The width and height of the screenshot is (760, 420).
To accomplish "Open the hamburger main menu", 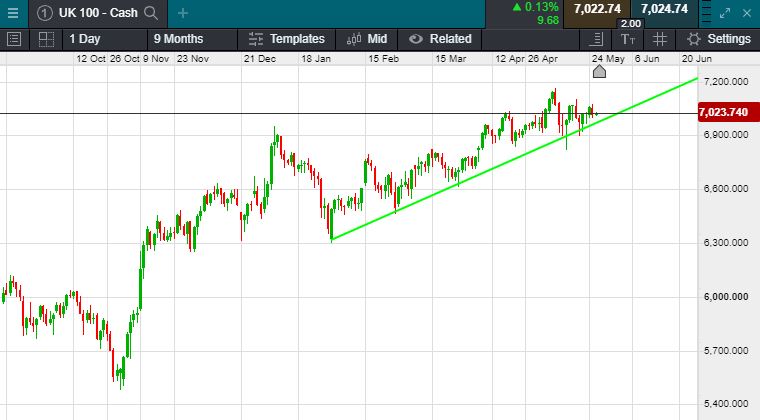I will pyautogui.click(x=12, y=13).
